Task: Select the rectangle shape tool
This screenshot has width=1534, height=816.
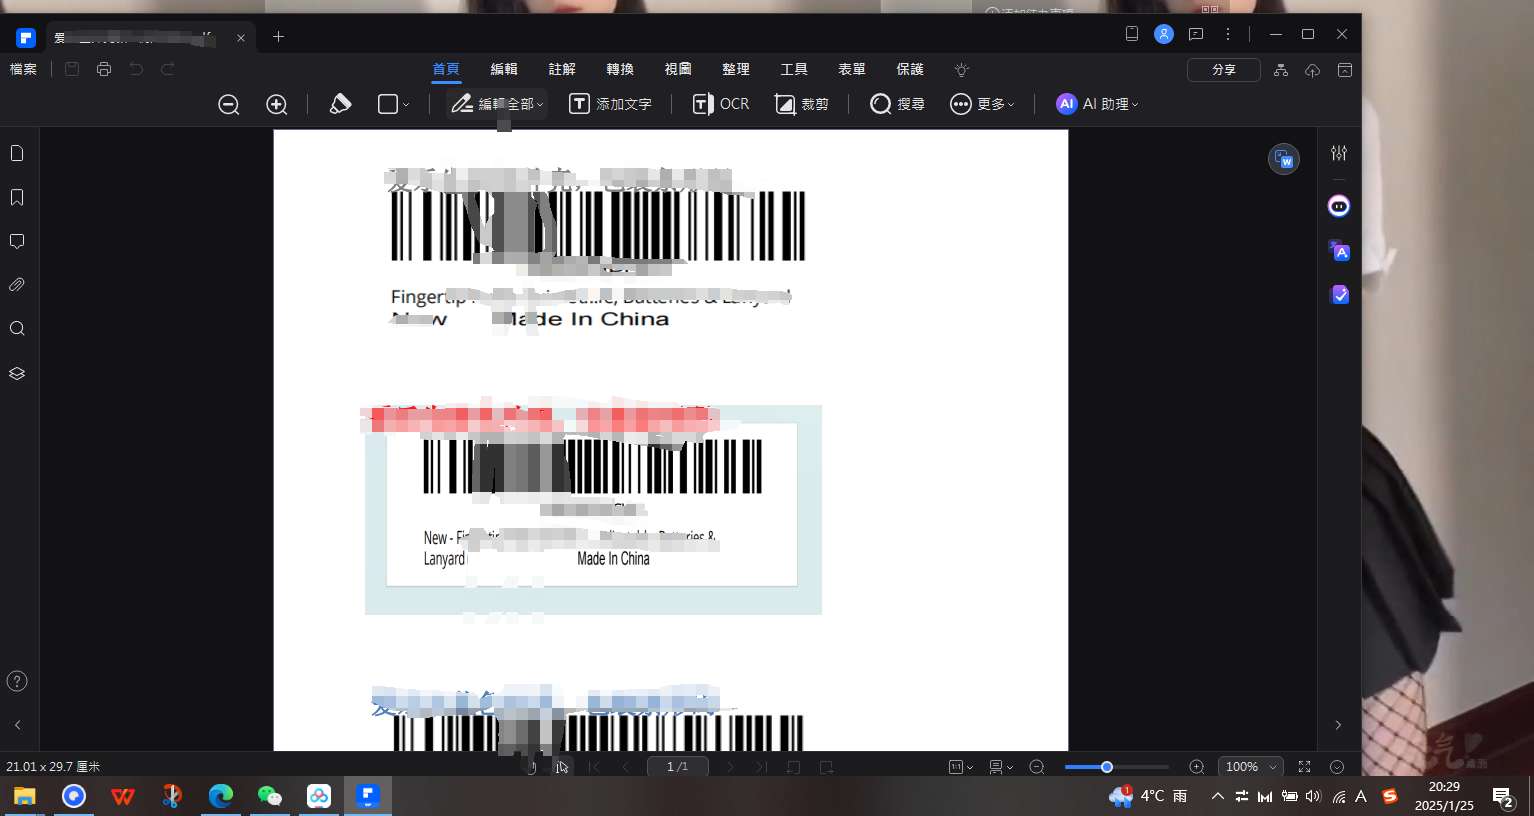Action: tap(388, 104)
